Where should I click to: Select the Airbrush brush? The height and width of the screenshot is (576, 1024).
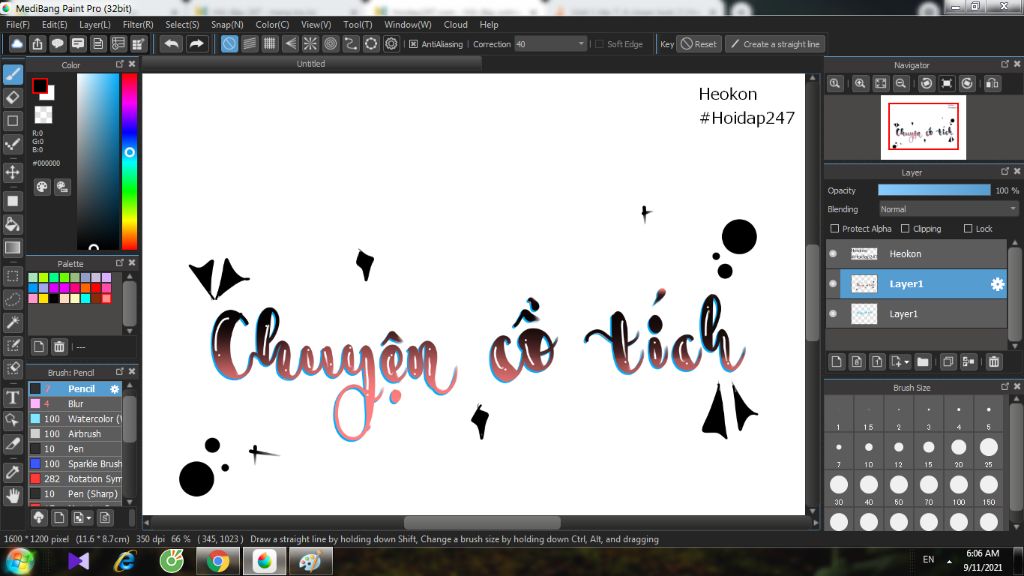click(x=76, y=434)
